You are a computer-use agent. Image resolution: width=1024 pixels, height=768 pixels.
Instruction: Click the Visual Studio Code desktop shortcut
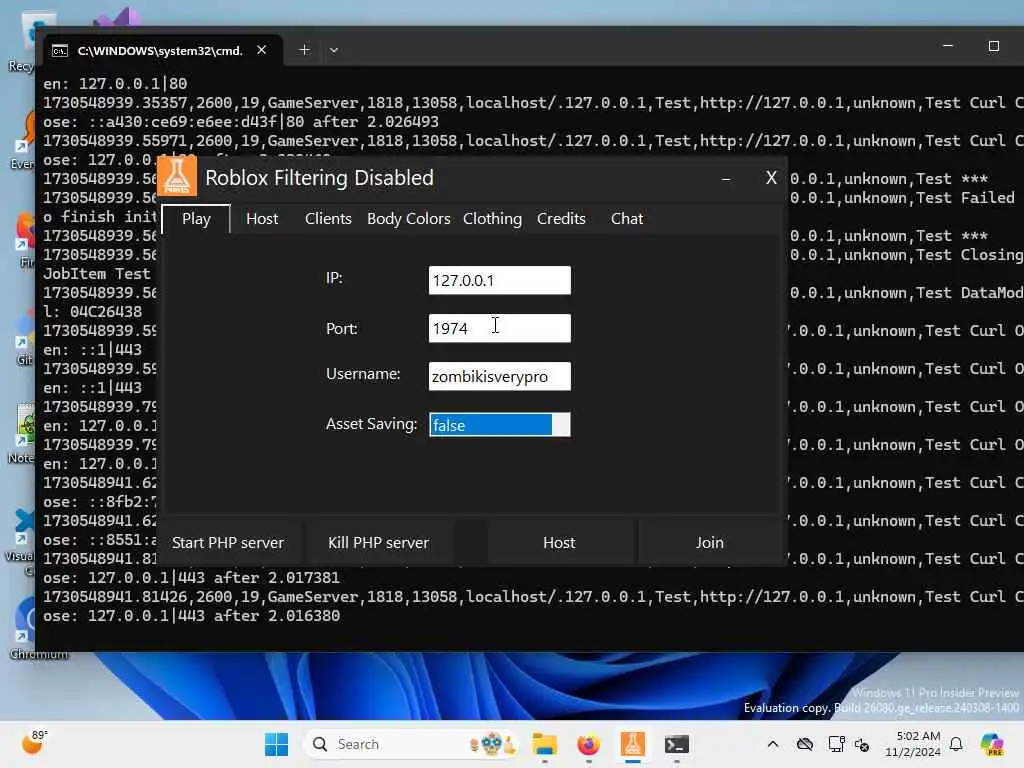pyautogui.click(x=21, y=542)
